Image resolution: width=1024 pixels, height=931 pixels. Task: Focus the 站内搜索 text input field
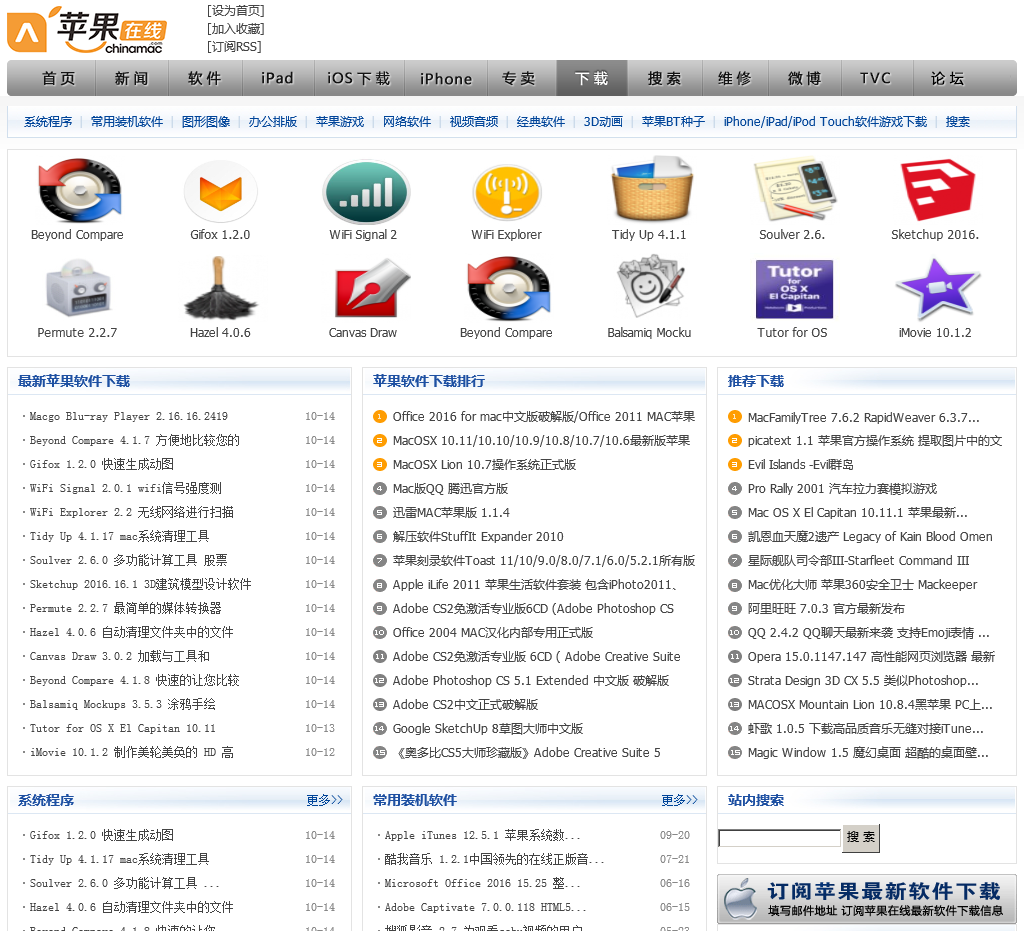(x=779, y=838)
